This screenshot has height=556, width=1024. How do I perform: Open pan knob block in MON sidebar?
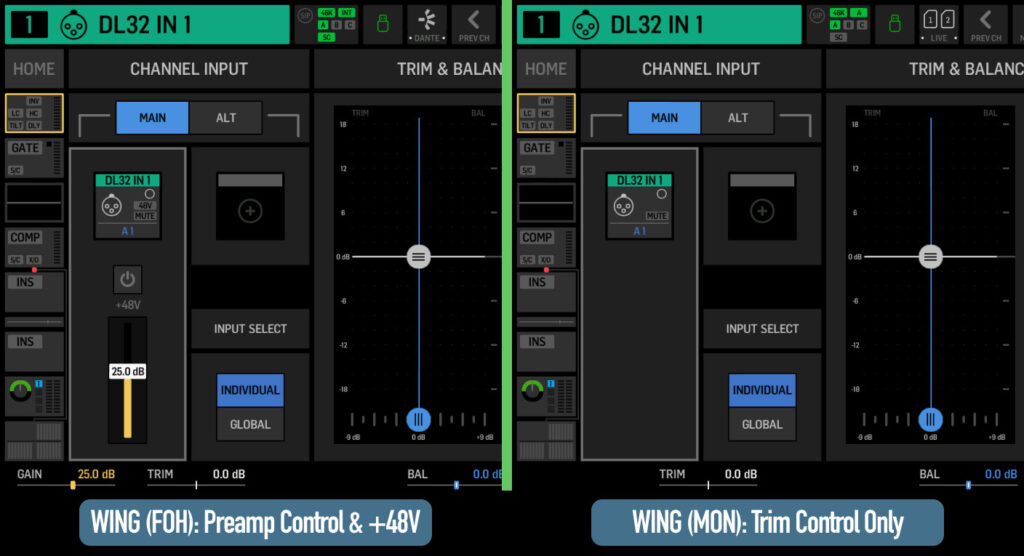pyautogui.click(x=546, y=396)
